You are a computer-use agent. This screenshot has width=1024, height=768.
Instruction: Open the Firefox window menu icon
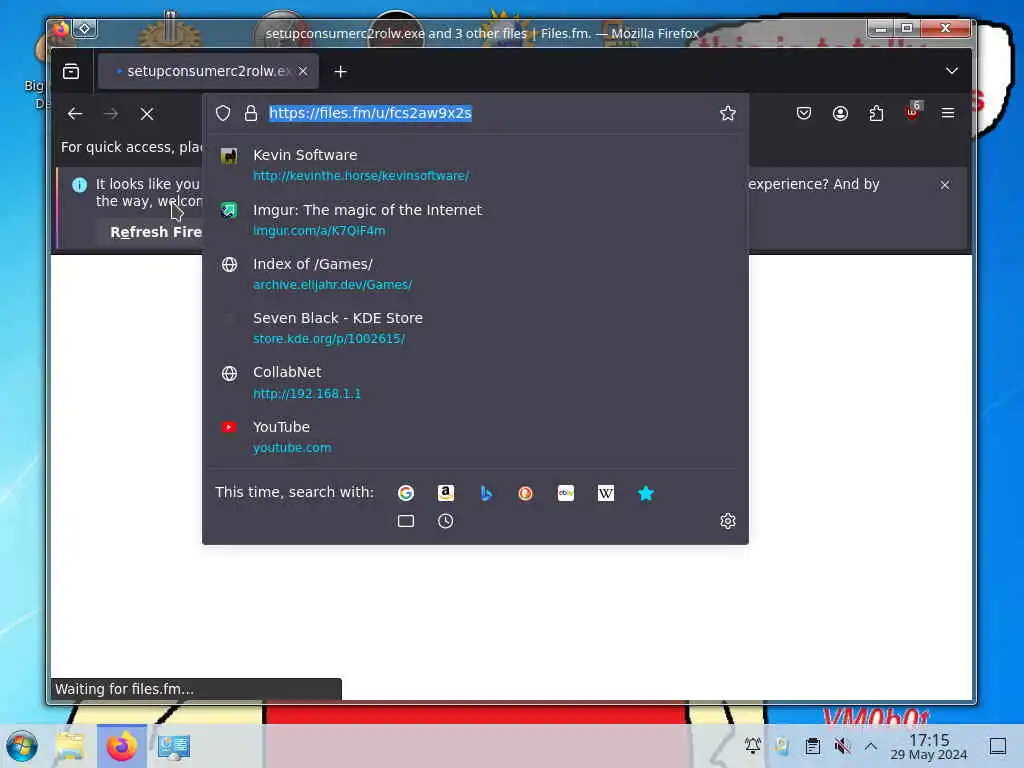click(x=60, y=29)
